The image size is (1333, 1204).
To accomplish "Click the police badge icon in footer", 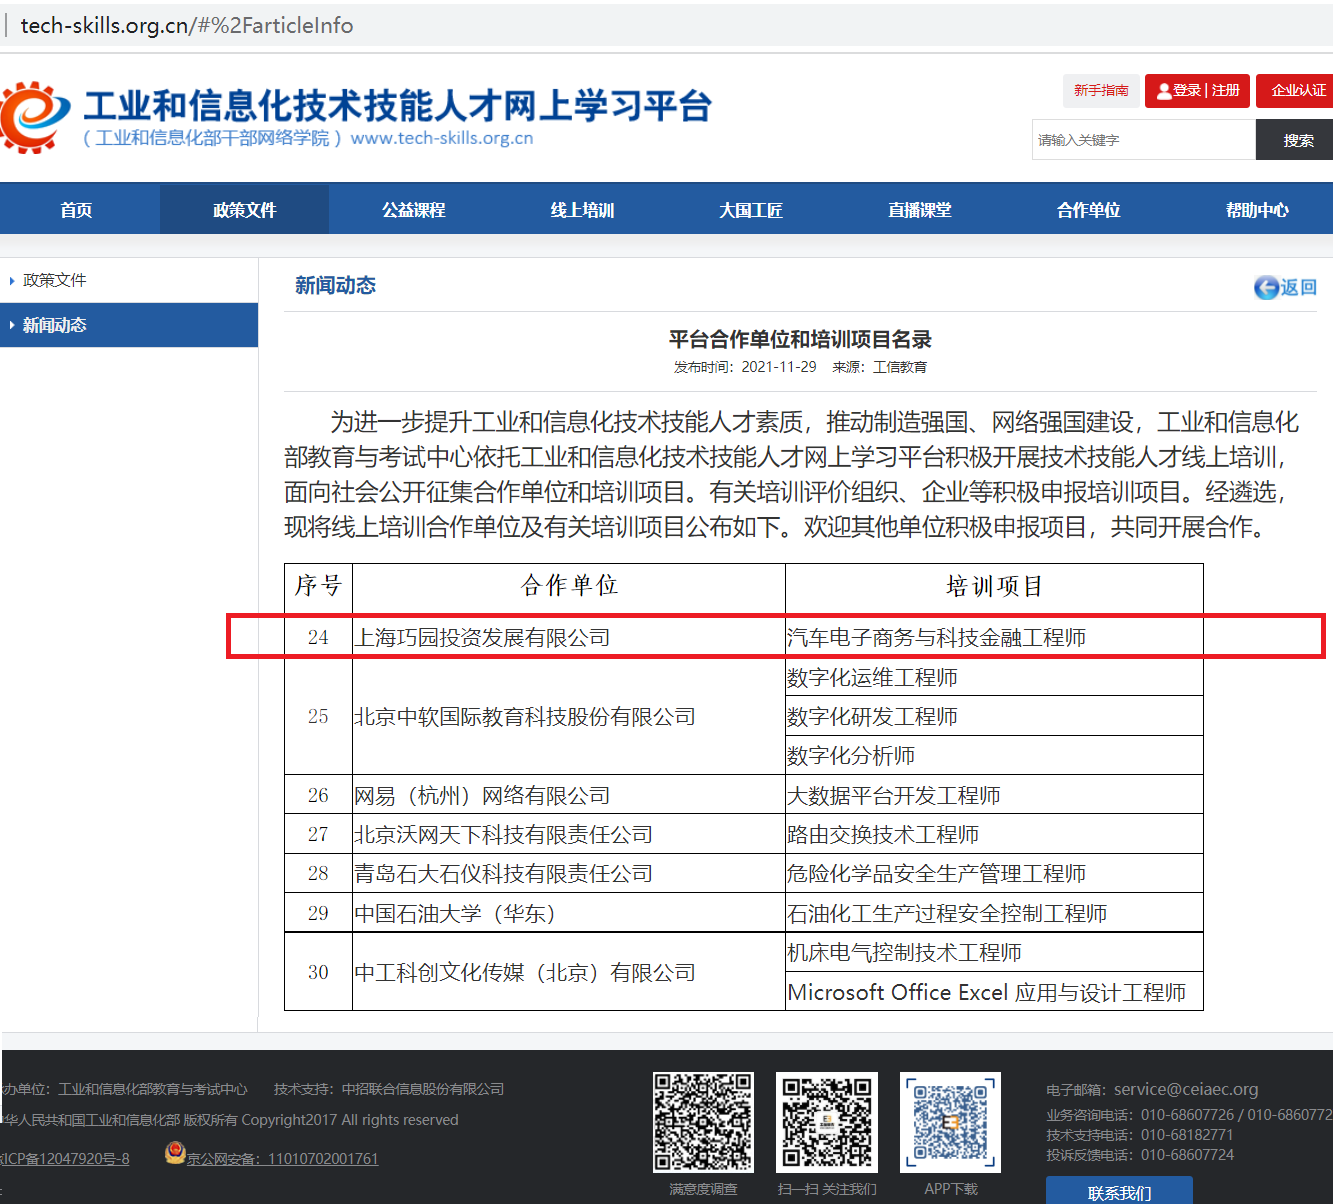I will pyautogui.click(x=175, y=1154).
